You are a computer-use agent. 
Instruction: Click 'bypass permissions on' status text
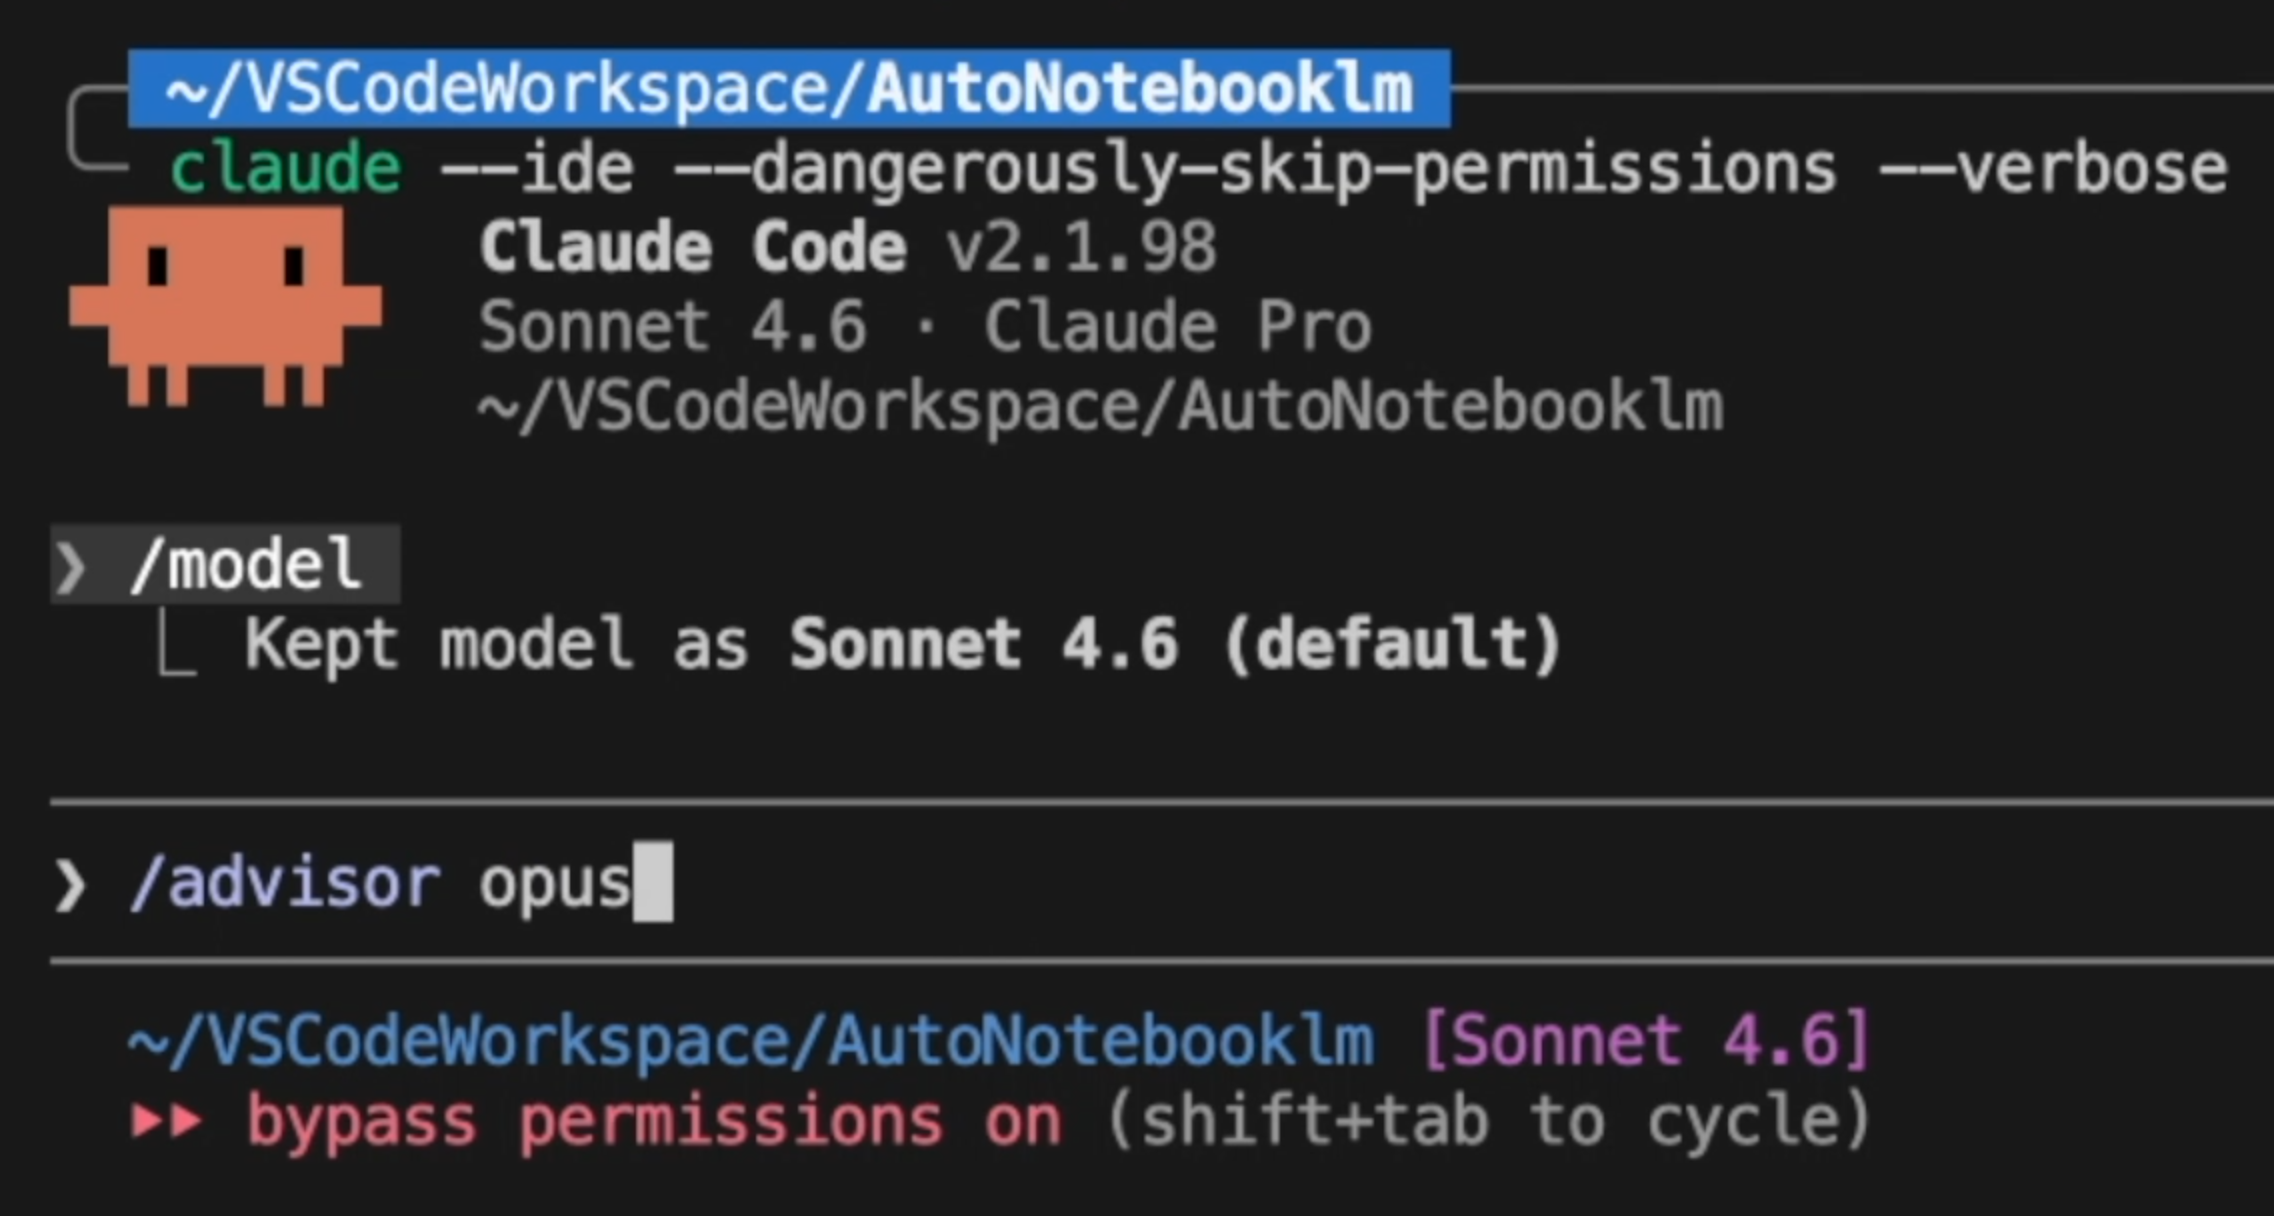pos(653,1121)
